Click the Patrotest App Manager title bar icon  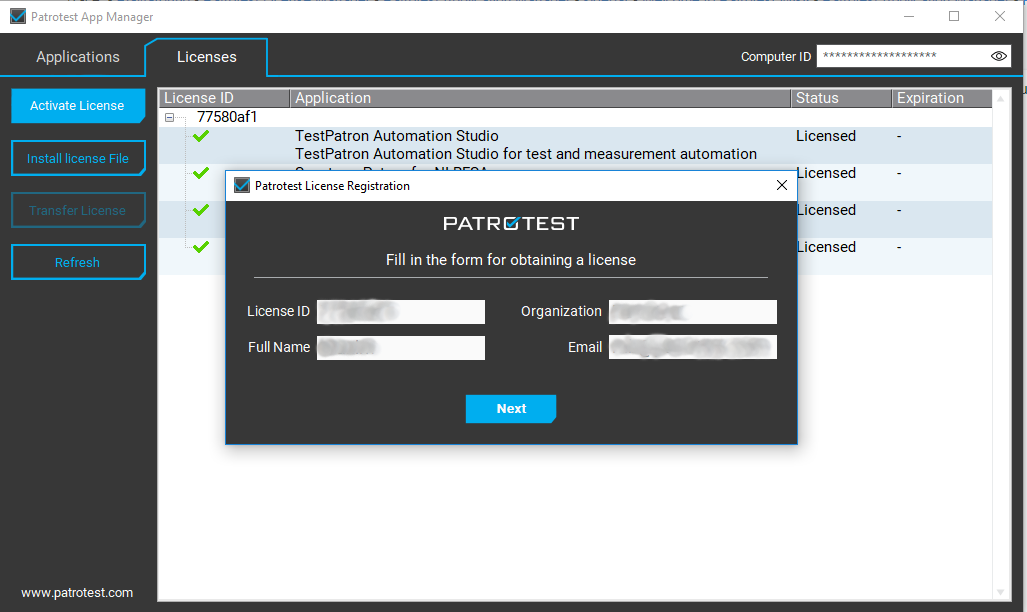tap(17, 17)
